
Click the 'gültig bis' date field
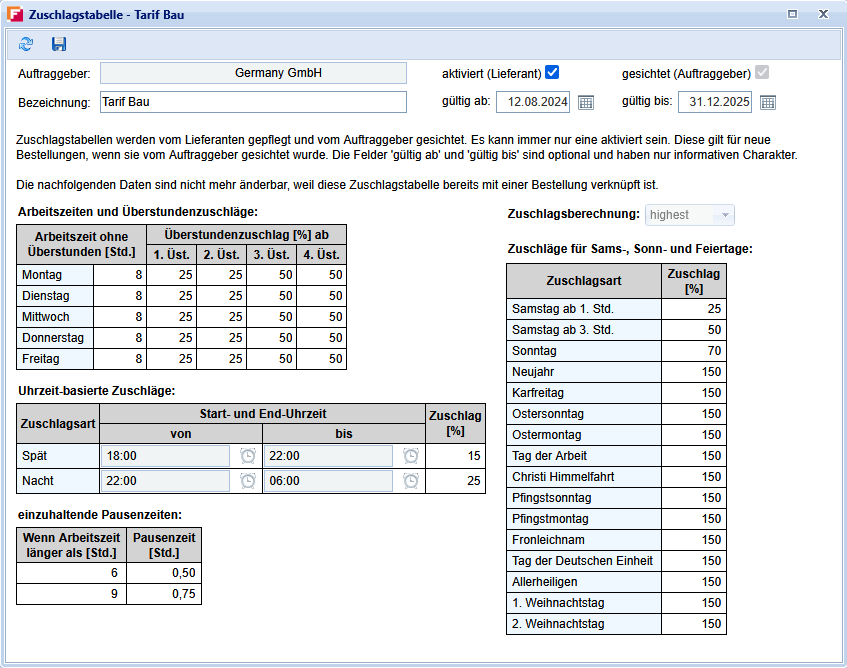pyautogui.click(x=715, y=102)
